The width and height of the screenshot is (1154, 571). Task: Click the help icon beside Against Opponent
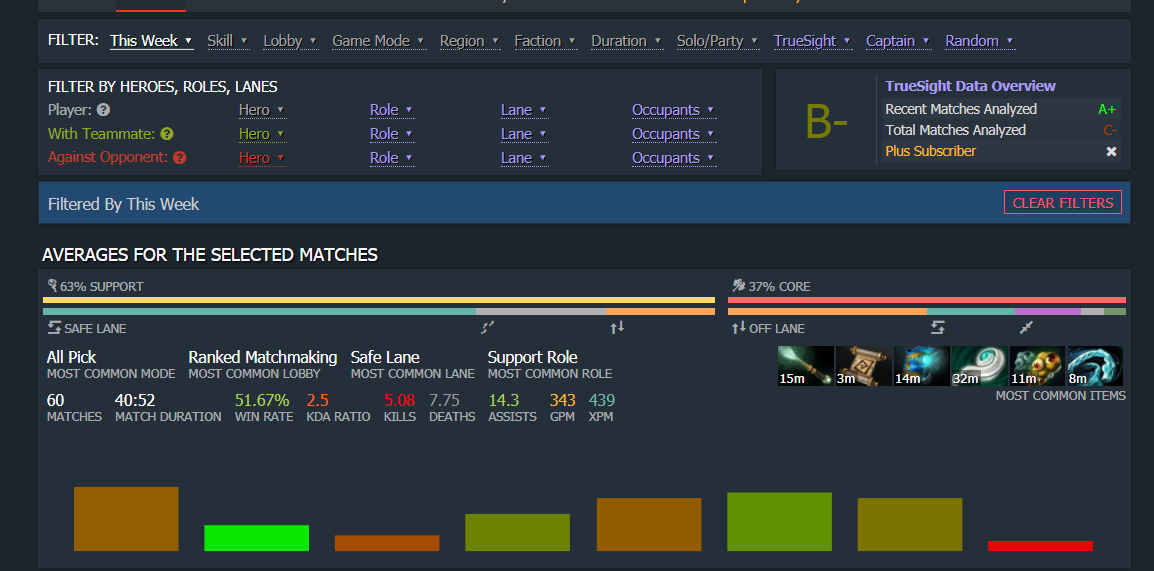coord(180,157)
